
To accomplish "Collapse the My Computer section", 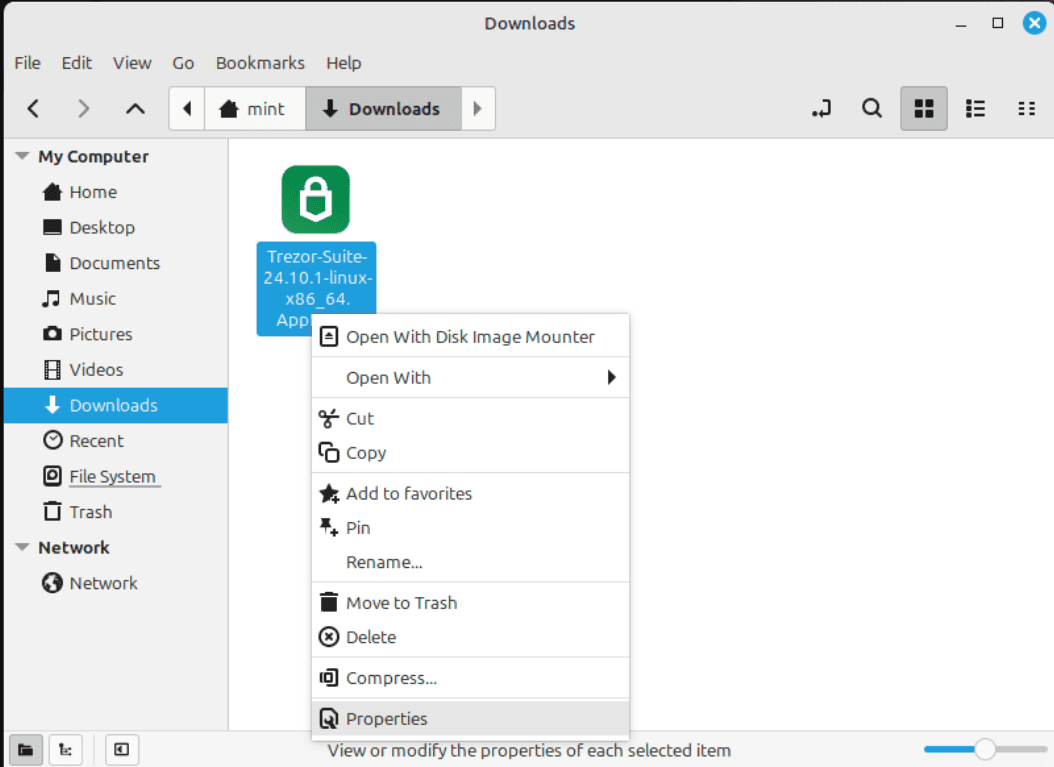I will pos(22,156).
